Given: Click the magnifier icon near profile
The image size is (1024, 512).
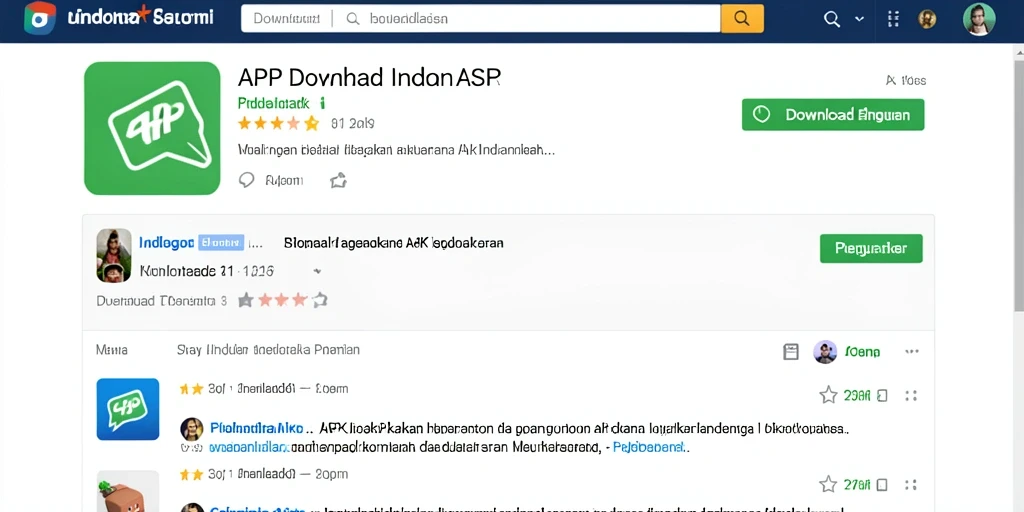Looking at the screenshot, I should (832, 19).
